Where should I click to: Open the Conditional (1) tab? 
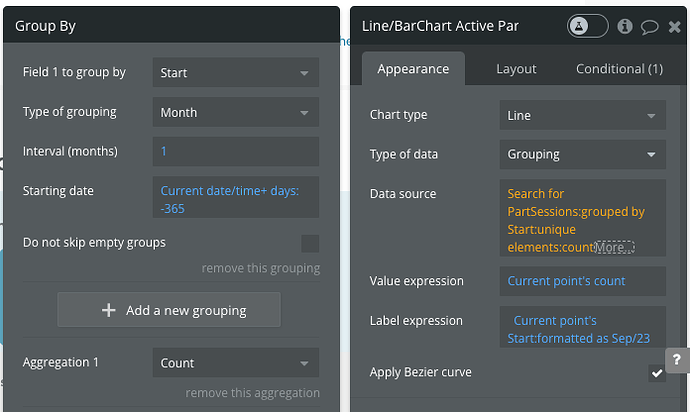(619, 69)
